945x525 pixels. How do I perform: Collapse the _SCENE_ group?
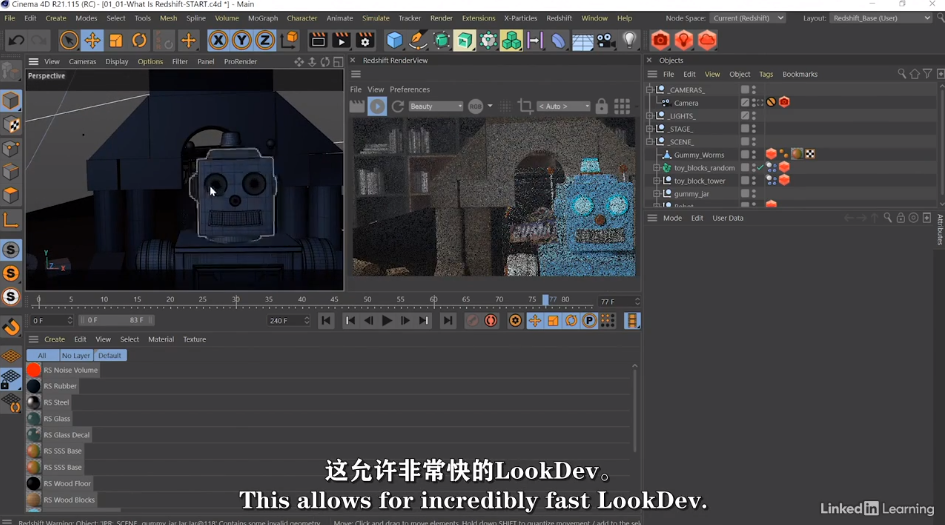click(650, 142)
